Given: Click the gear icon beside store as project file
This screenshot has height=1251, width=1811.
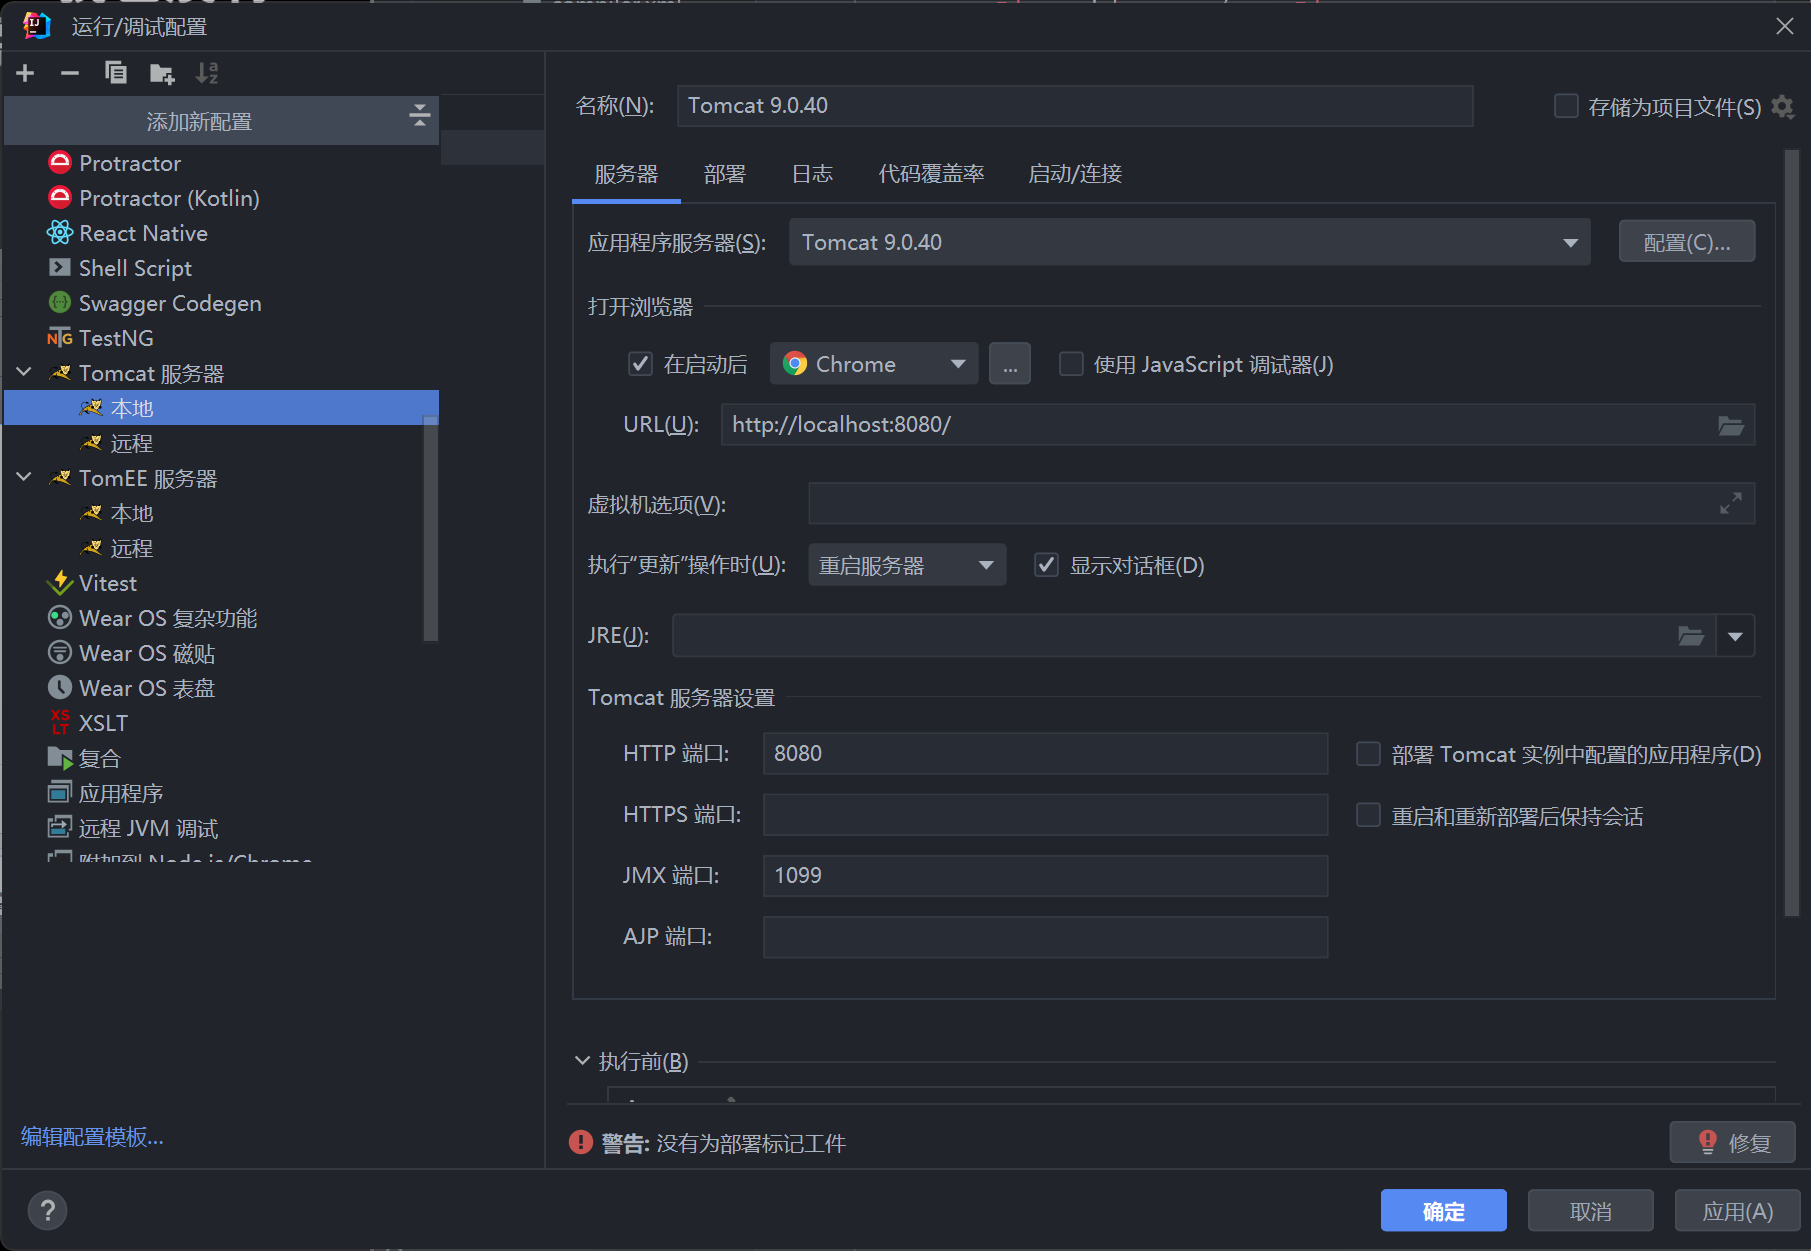Looking at the screenshot, I should [1782, 107].
